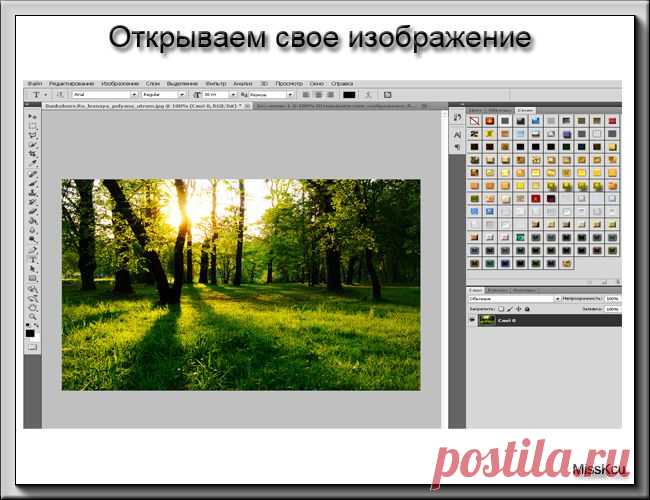This screenshot has height=500, width=650.
Task: Open the font size dropdown arrow
Action: click(x=233, y=95)
